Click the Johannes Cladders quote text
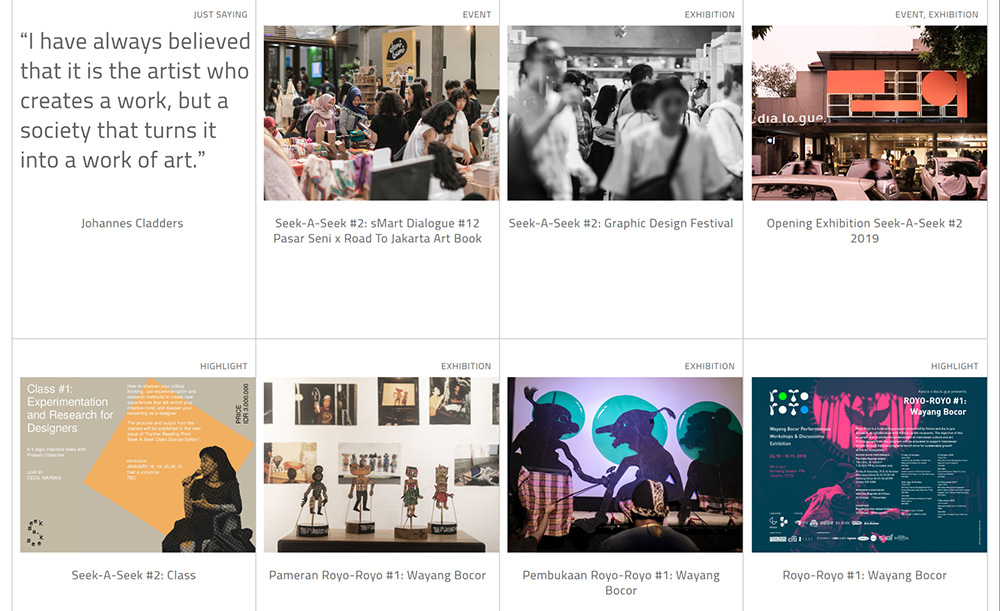1000x611 pixels. (x=135, y=101)
